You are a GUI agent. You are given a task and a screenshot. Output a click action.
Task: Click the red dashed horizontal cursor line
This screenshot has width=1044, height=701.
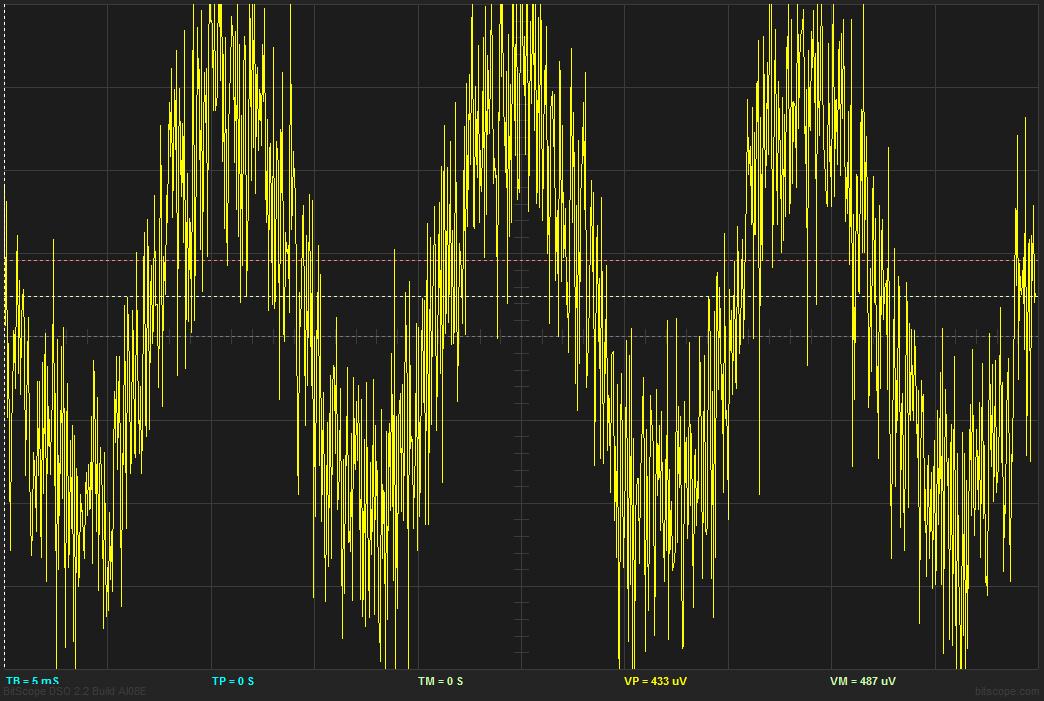(521, 260)
